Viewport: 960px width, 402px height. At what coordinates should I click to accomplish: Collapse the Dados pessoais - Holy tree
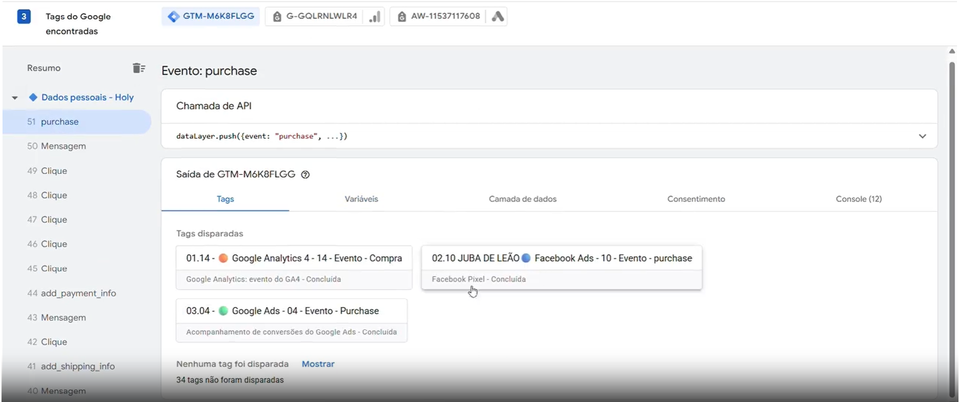pyautogui.click(x=15, y=98)
